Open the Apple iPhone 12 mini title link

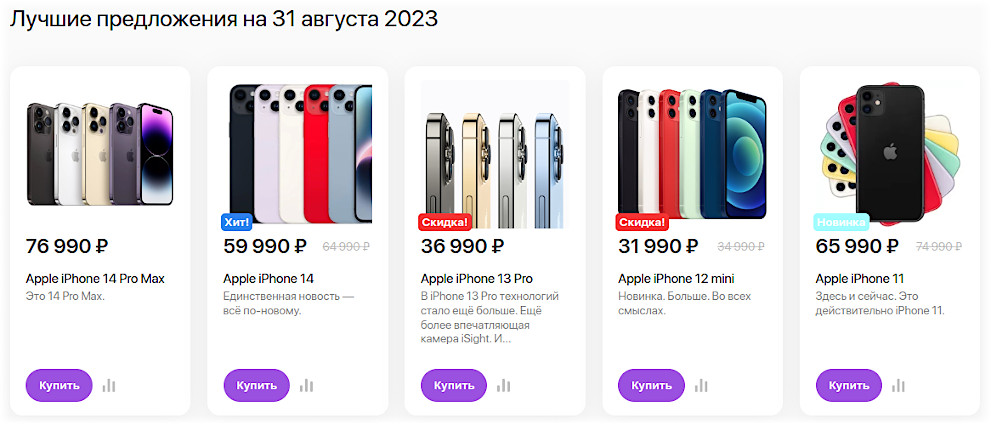tap(676, 279)
